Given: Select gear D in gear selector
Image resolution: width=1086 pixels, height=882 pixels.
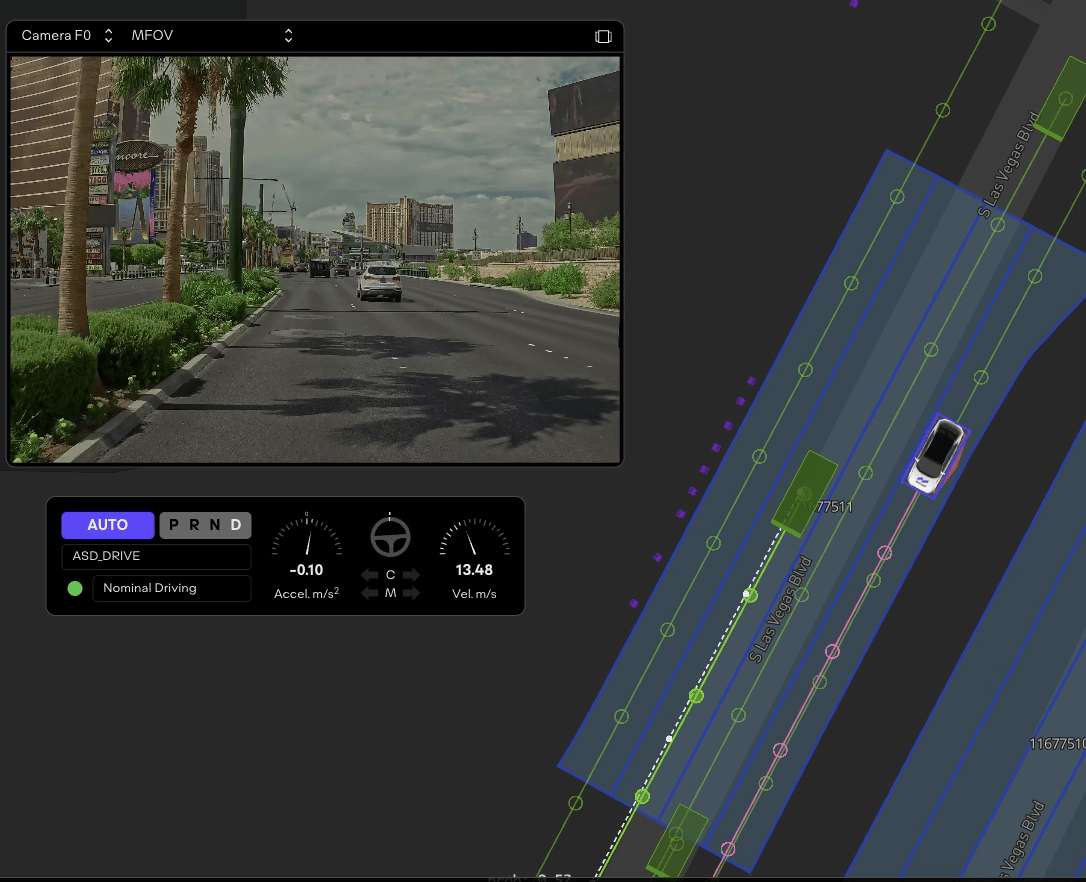Looking at the screenshot, I should point(236,525).
